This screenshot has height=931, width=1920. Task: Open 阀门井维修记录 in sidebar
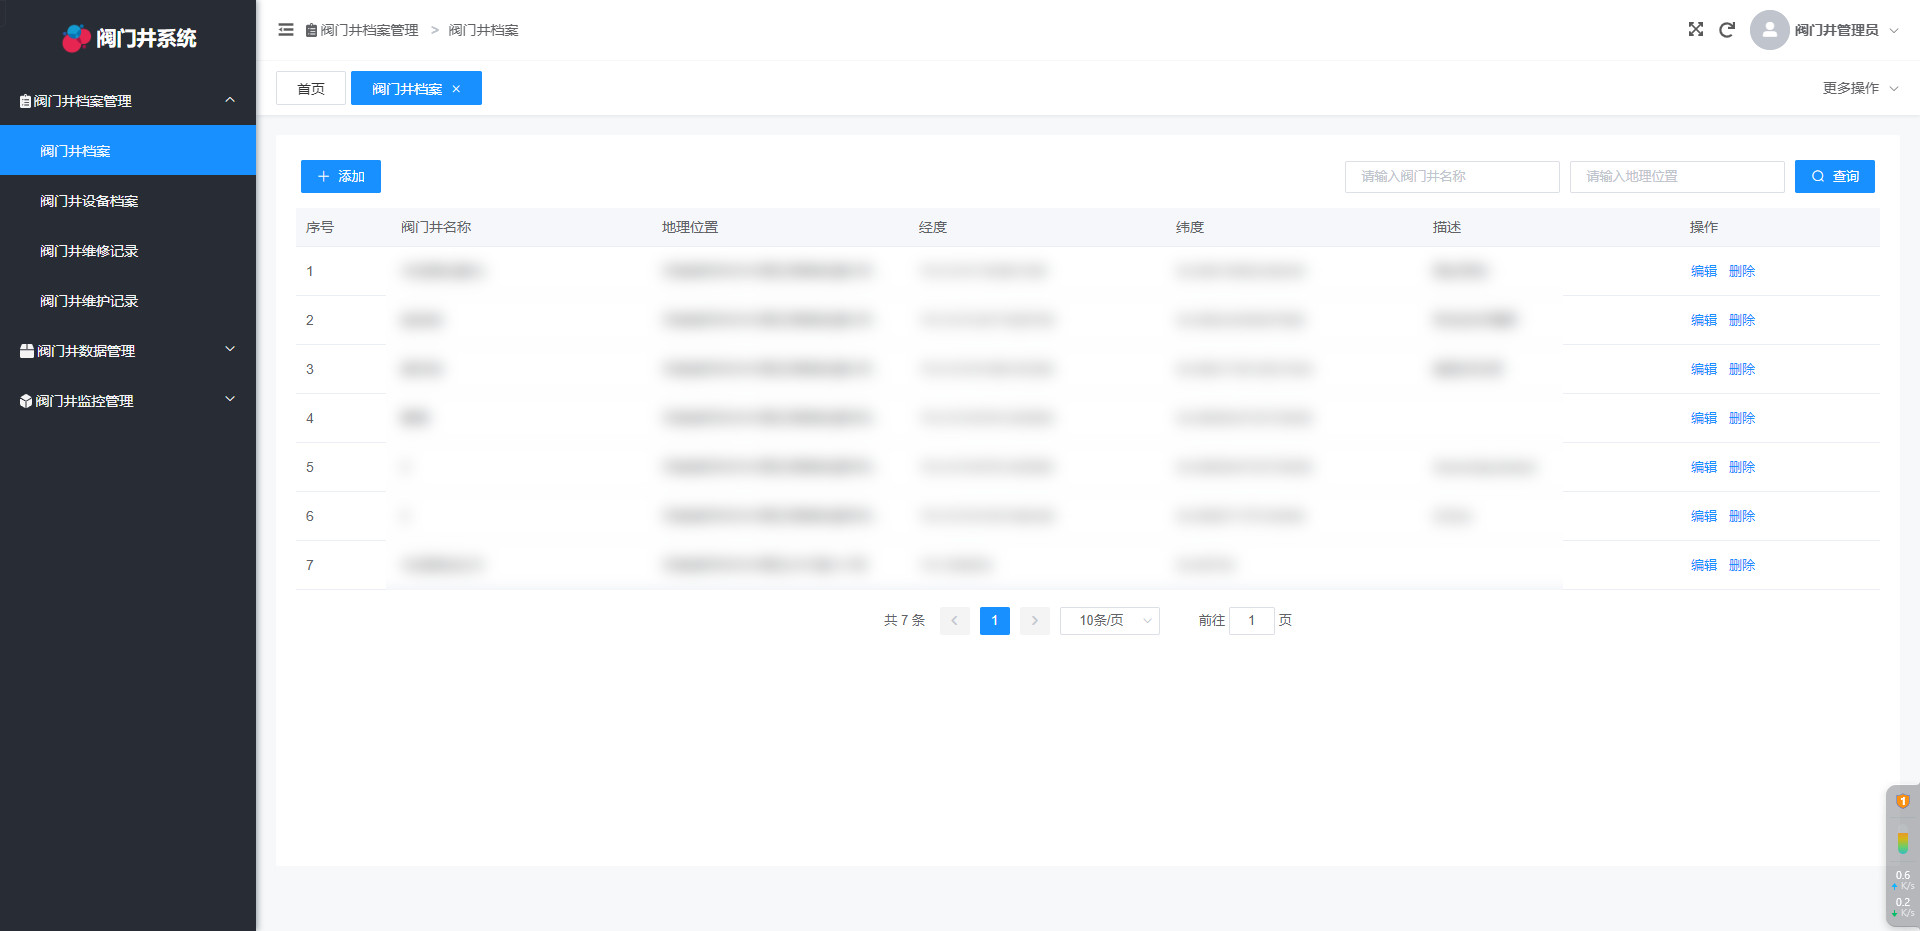point(89,251)
